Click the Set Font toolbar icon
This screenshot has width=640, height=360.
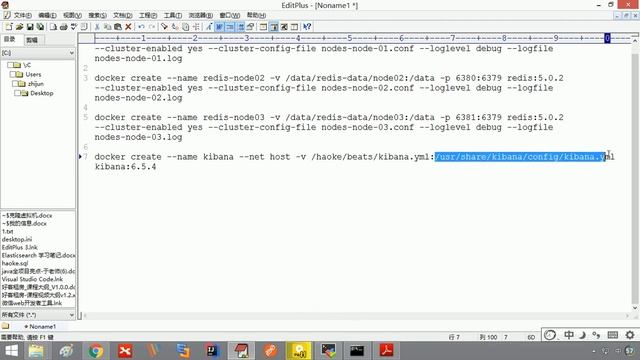click(209, 27)
